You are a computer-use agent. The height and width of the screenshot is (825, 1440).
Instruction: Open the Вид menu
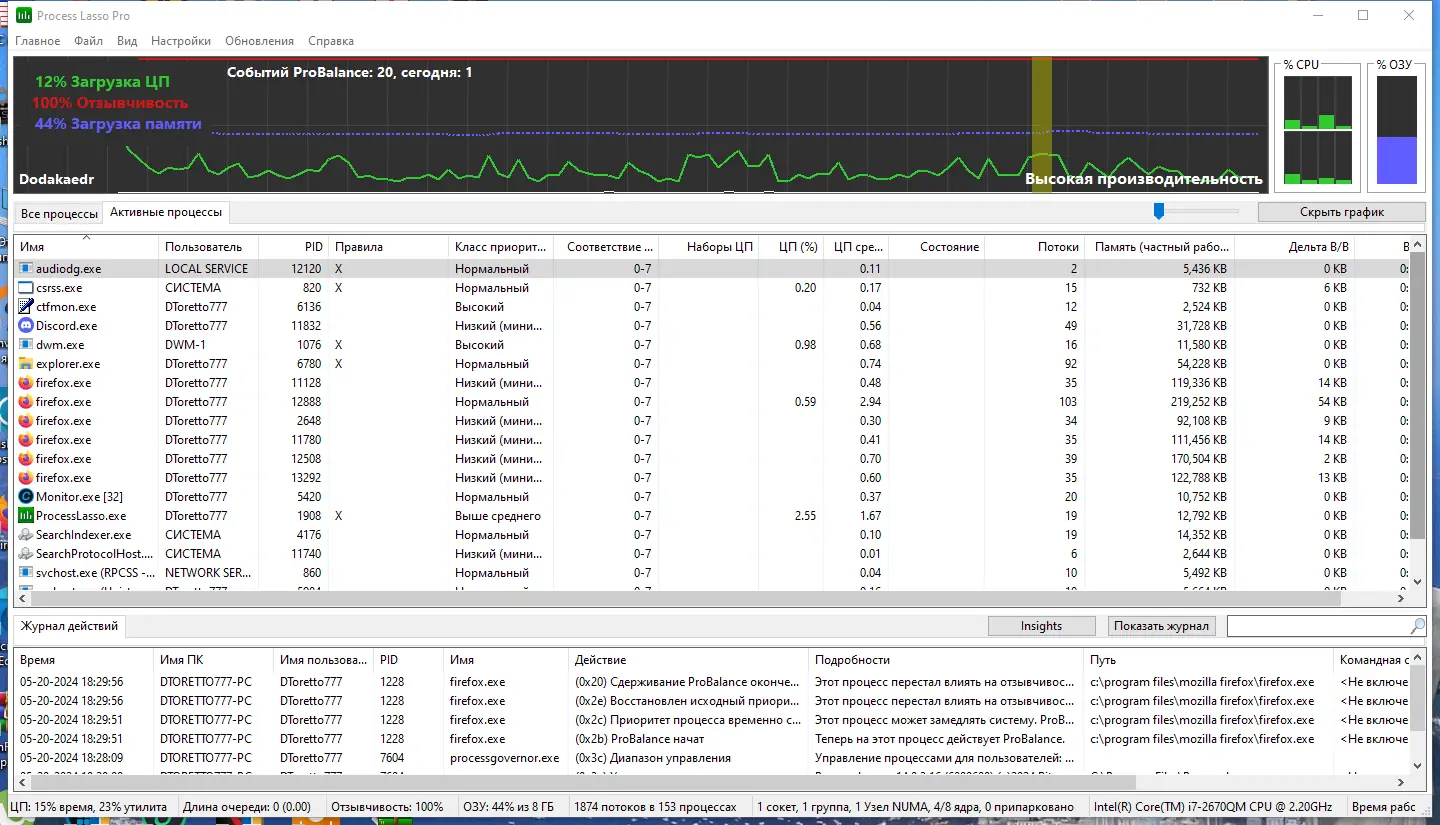click(x=127, y=41)
